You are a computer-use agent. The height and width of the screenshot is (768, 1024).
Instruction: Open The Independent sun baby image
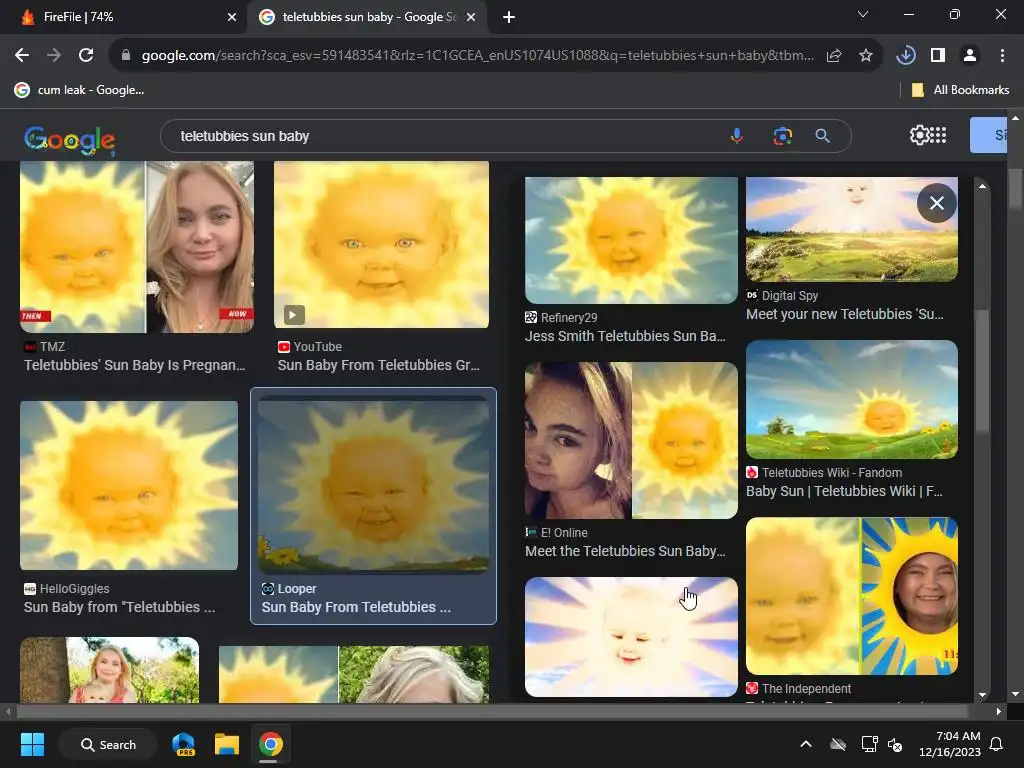coord(852,596)
